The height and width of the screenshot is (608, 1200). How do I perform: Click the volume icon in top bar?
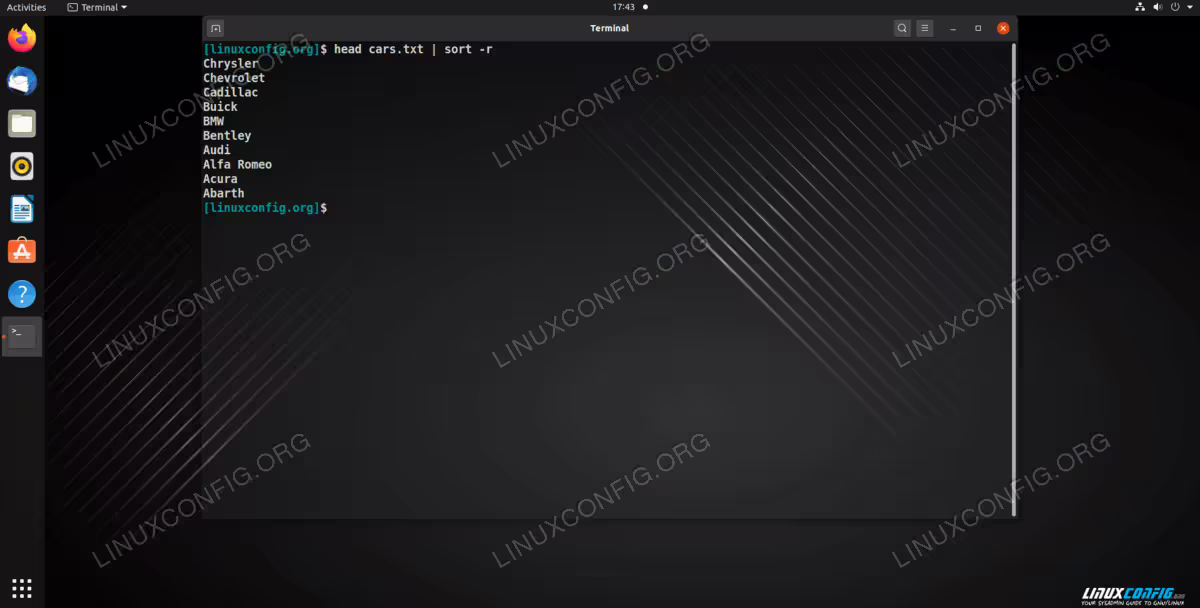point(1159,7)
